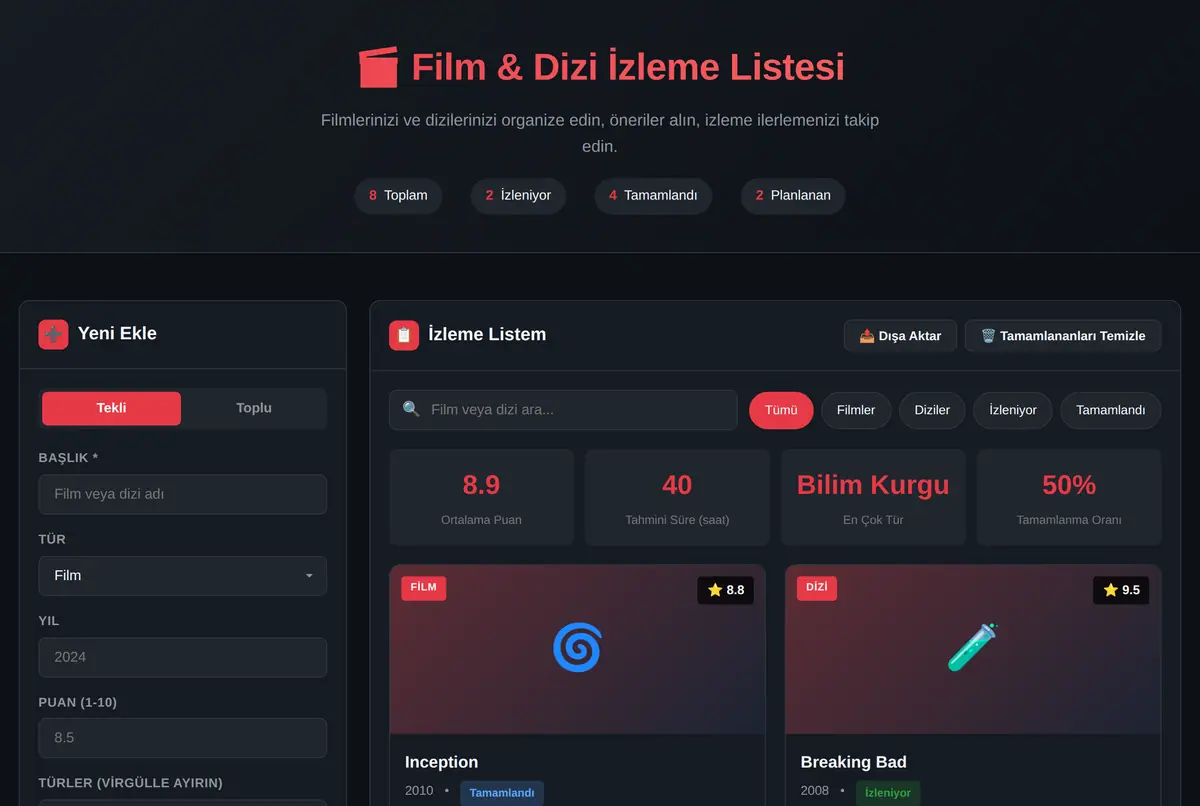Filter the list by Filmler
Viewport: 1200px width, 806px height.
pyautogui.click(x=856, y=410)
